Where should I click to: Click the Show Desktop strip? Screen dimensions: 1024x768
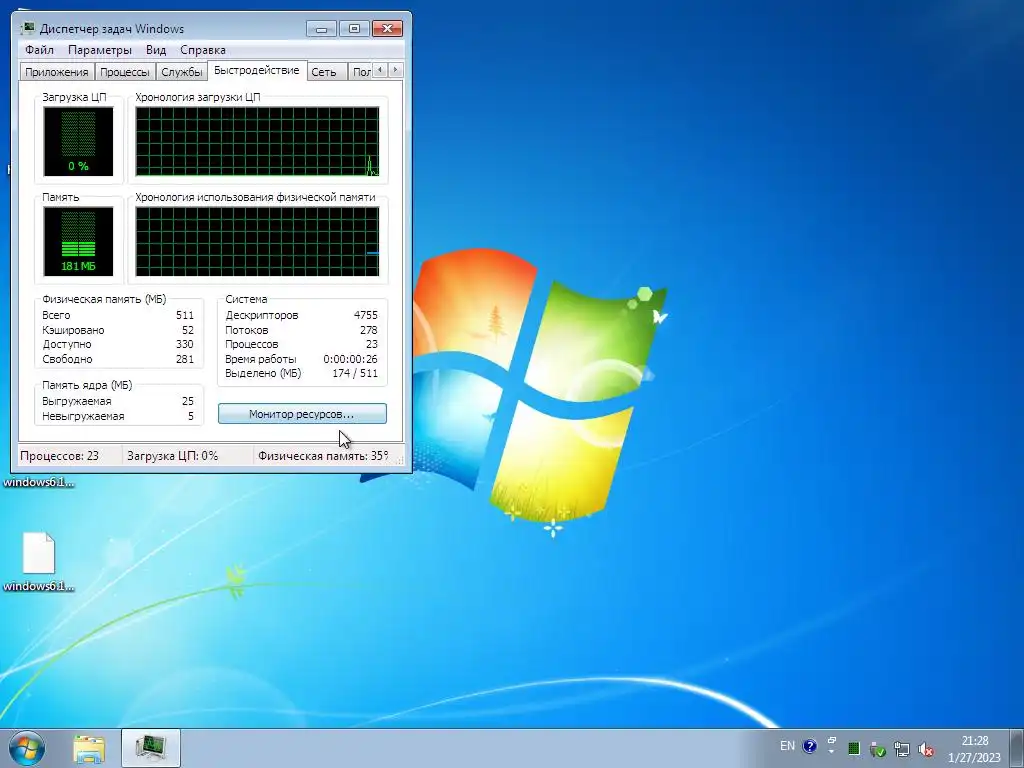point(1016,748)
